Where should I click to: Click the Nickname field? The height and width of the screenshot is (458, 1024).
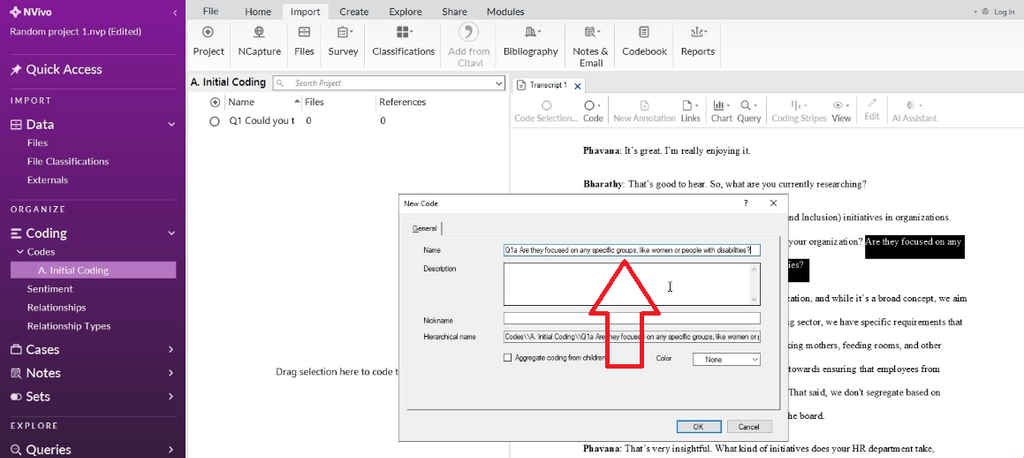click(x=632, y=318)
